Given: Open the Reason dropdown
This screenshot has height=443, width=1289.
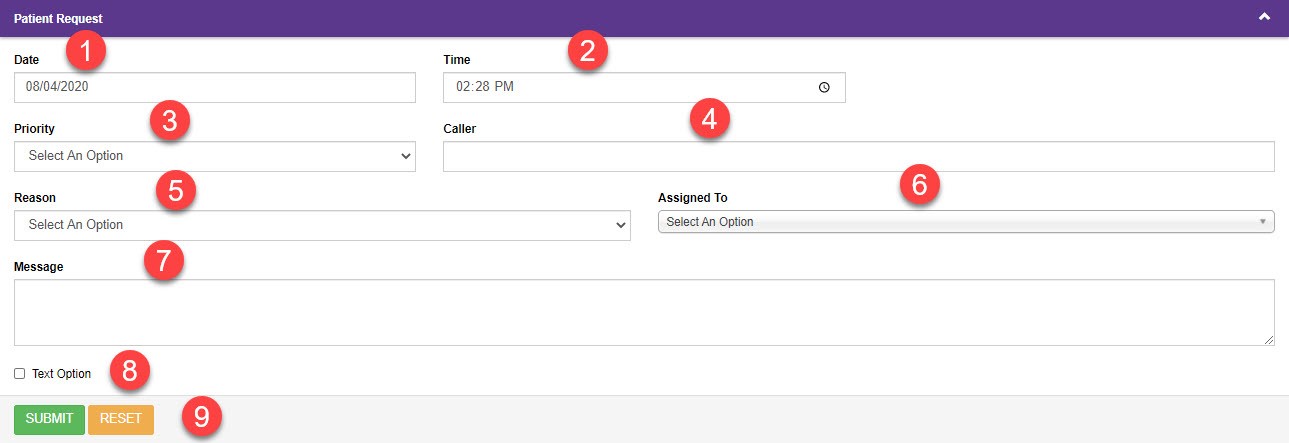Looking at the screenshot, I should (x=322, y=225).
